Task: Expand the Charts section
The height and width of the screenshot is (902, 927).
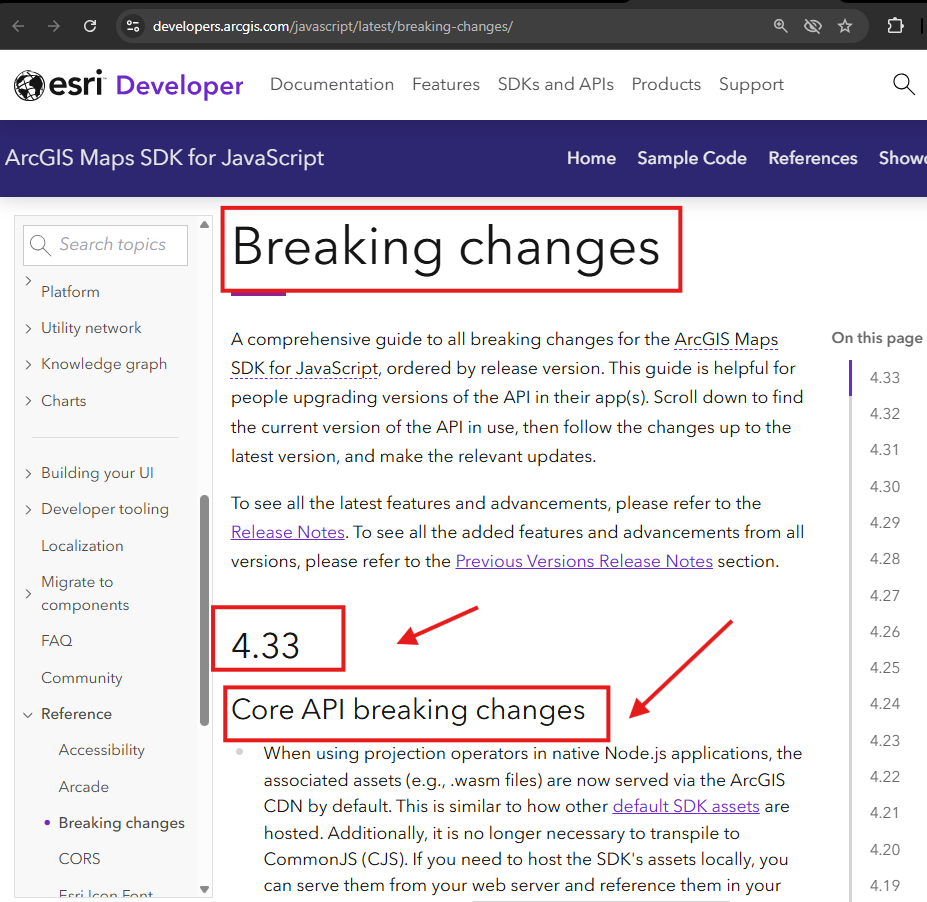Action: [28, 401]
